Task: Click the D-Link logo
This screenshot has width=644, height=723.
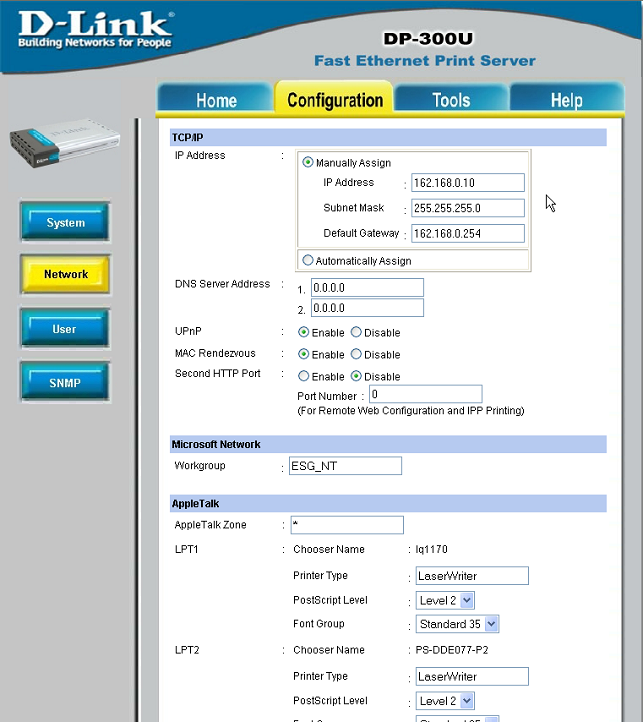Action: pos(95,29)
